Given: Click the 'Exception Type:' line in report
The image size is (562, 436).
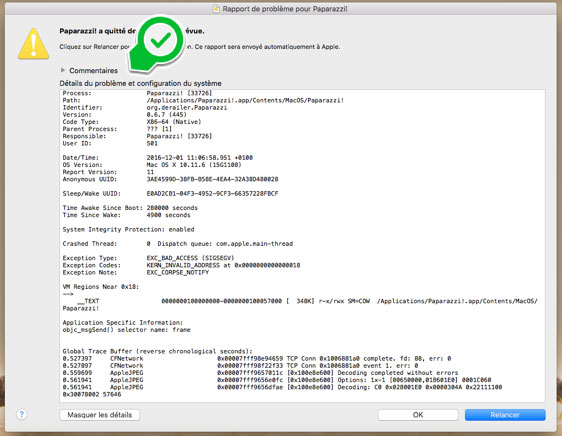Looking at the screenshot, I should pos(148,258).
